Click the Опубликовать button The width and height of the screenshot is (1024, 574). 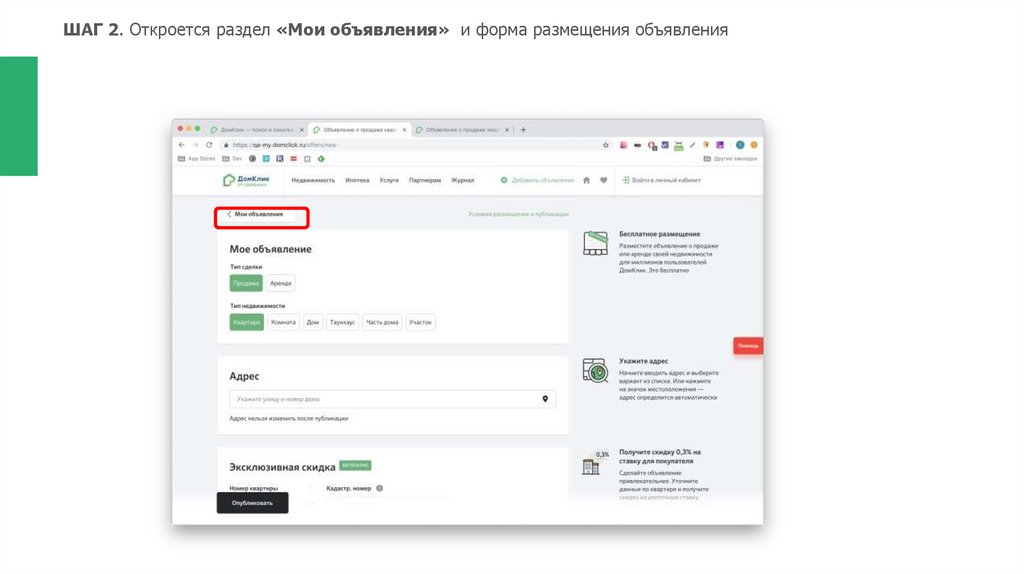click(252, 503)
